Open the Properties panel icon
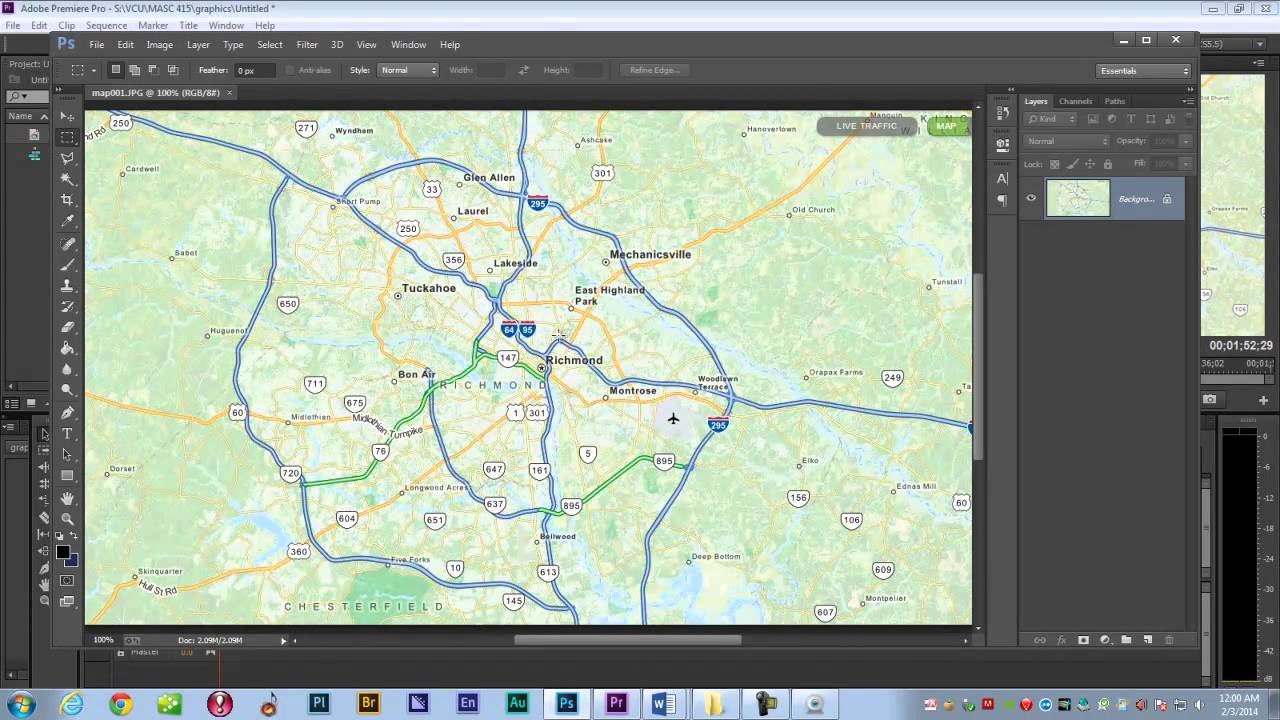This screenshot has height=720, width=1280. (x=1002, y=144)
